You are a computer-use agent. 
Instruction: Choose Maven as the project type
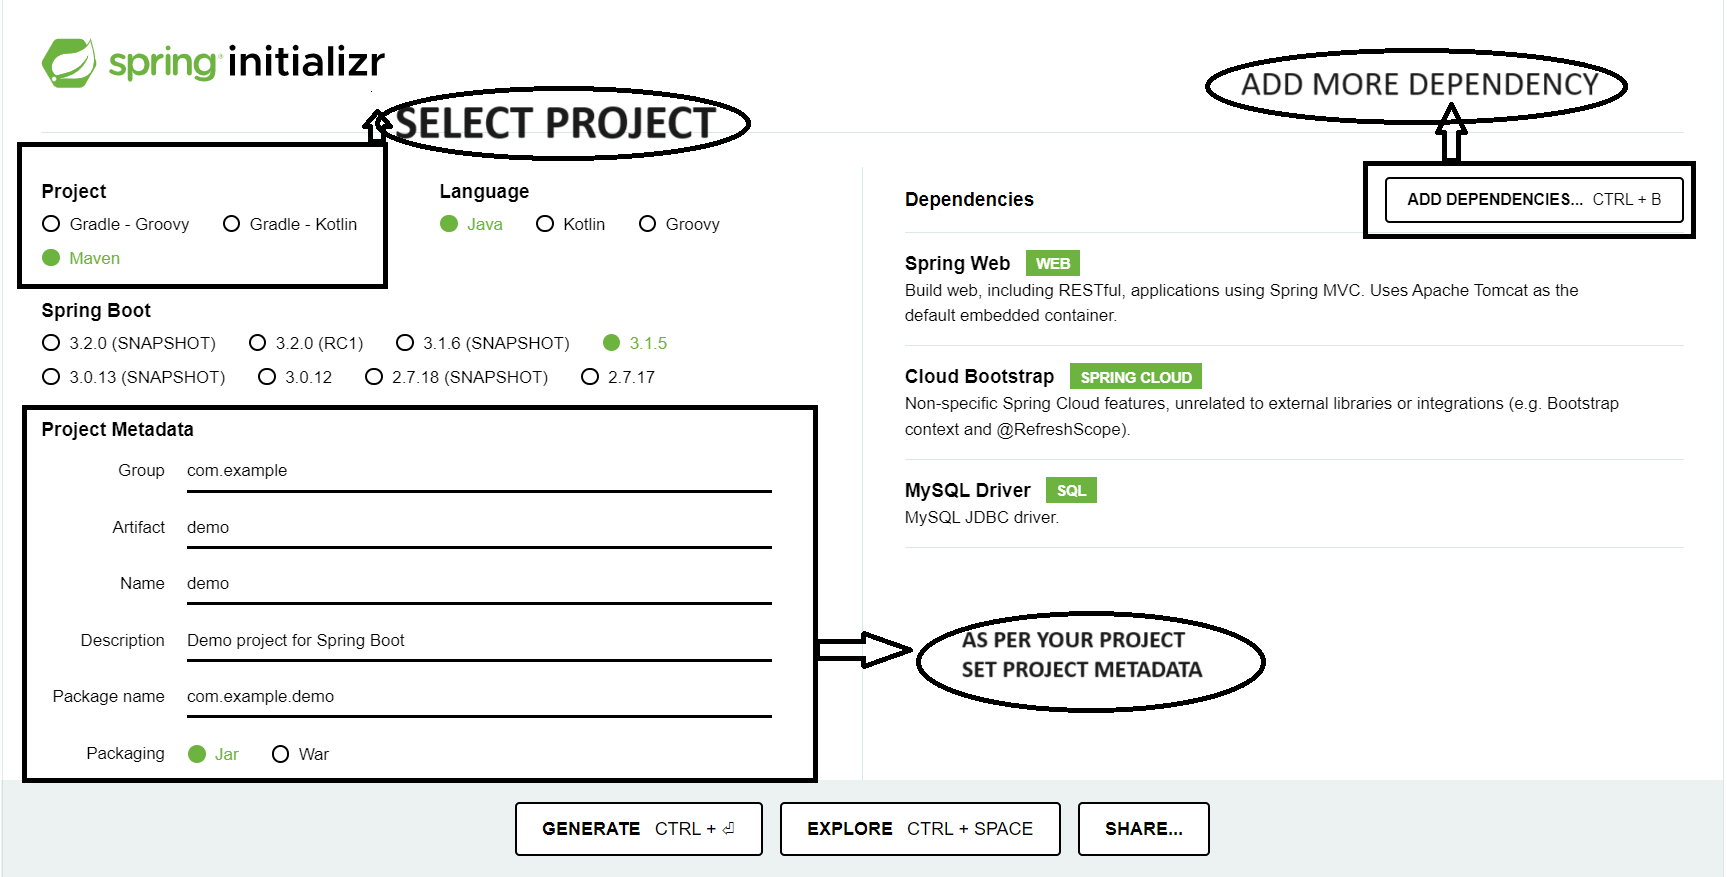(x=52, y=258)
